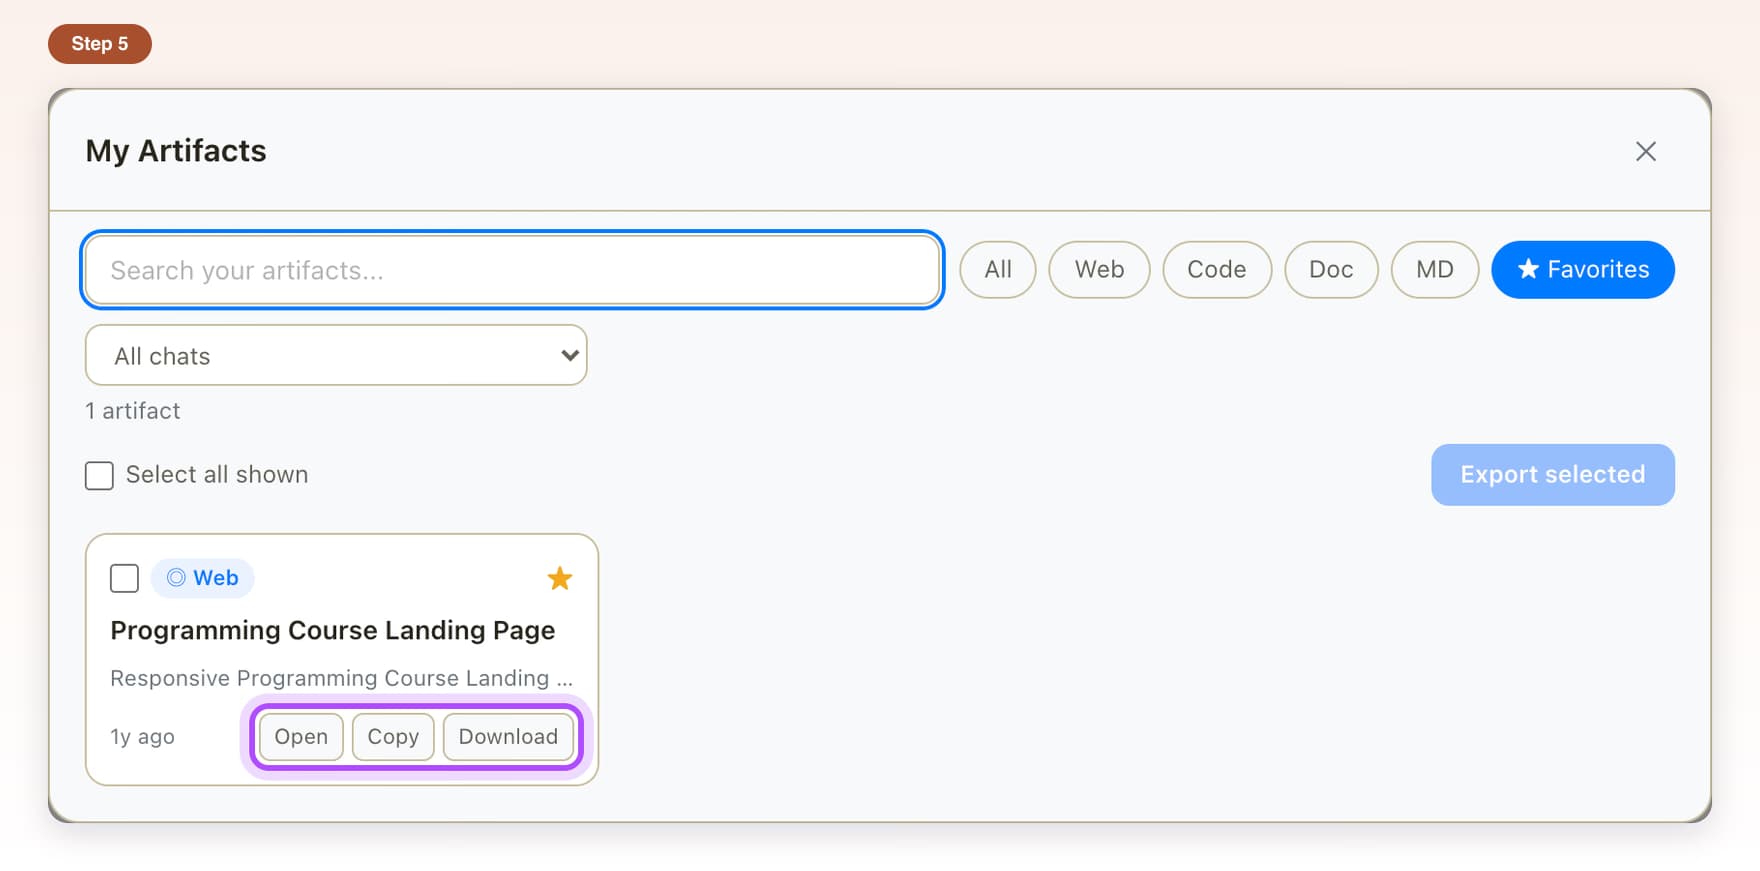Filter artifacts by MD type
1760x871 pixels.
coord(1435,270)
